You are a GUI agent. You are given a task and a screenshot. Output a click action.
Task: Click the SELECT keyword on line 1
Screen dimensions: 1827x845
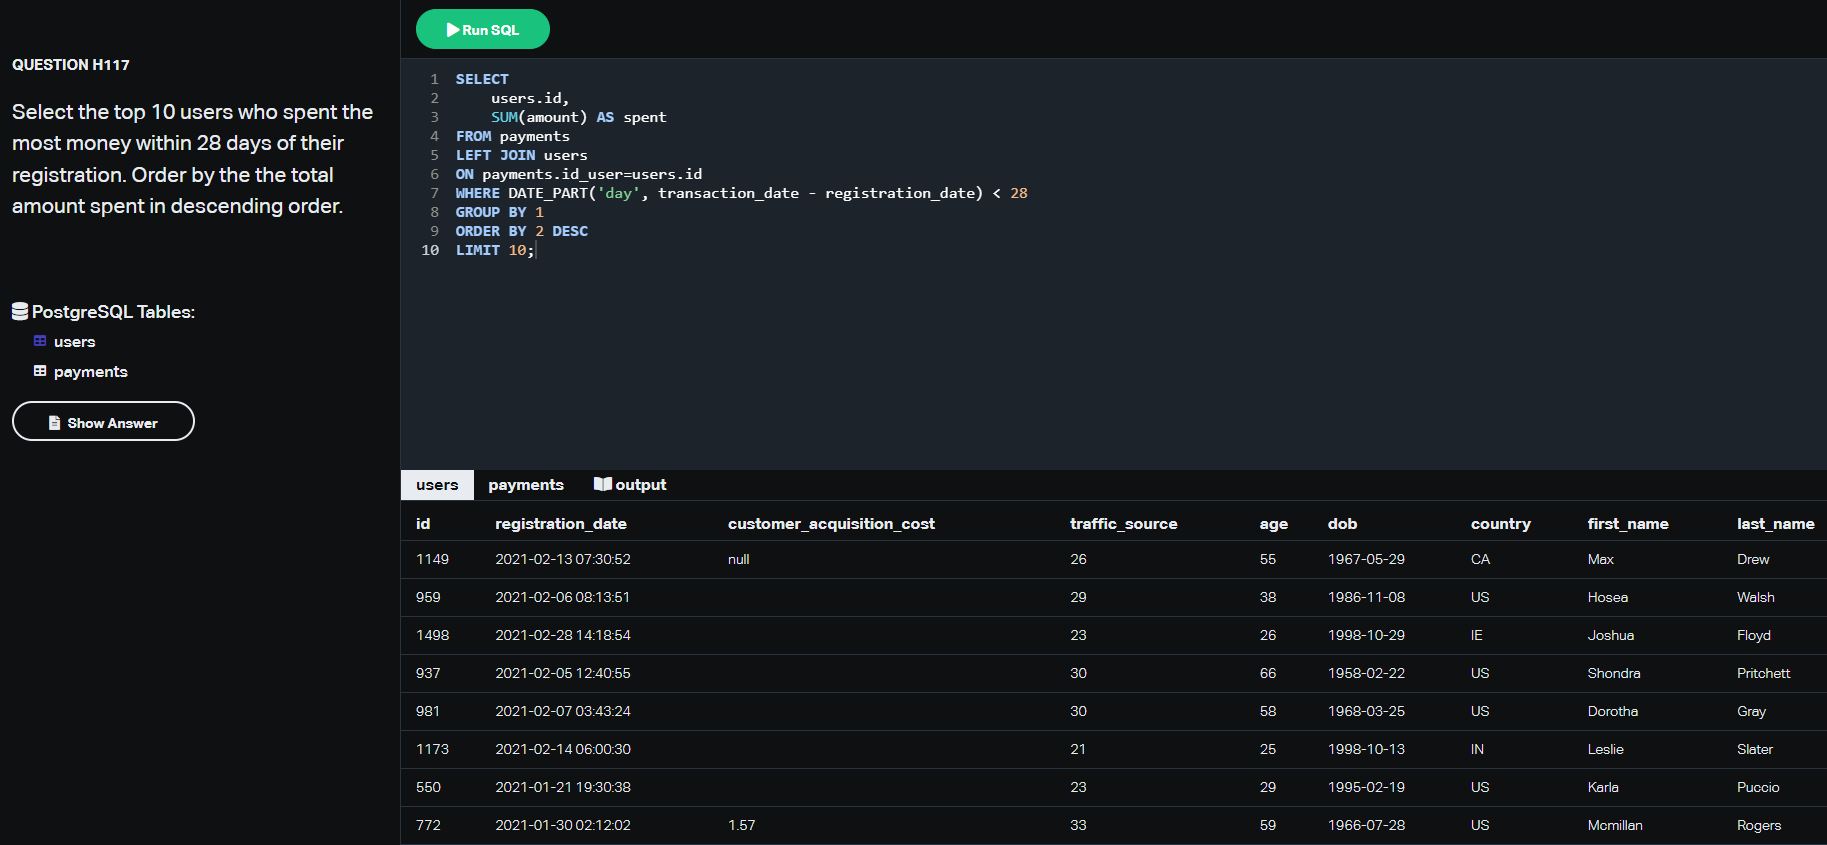(x=482, y=79)
